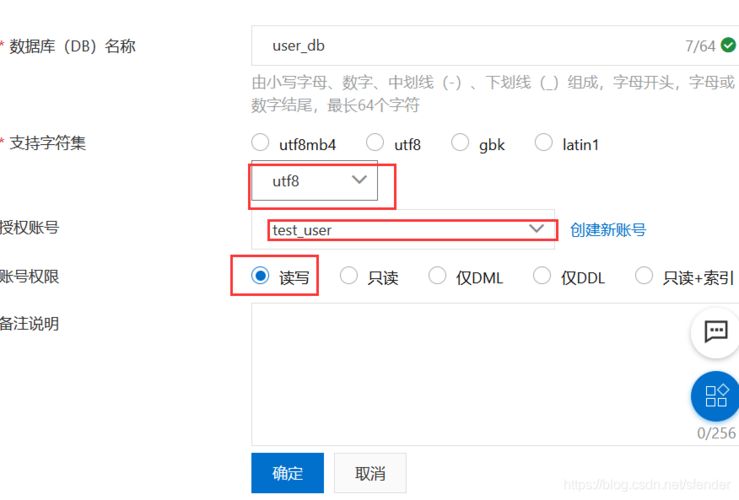Click the 支持字符集 label
The height and width of the screenshot is (500, 739).
point(48,143)
